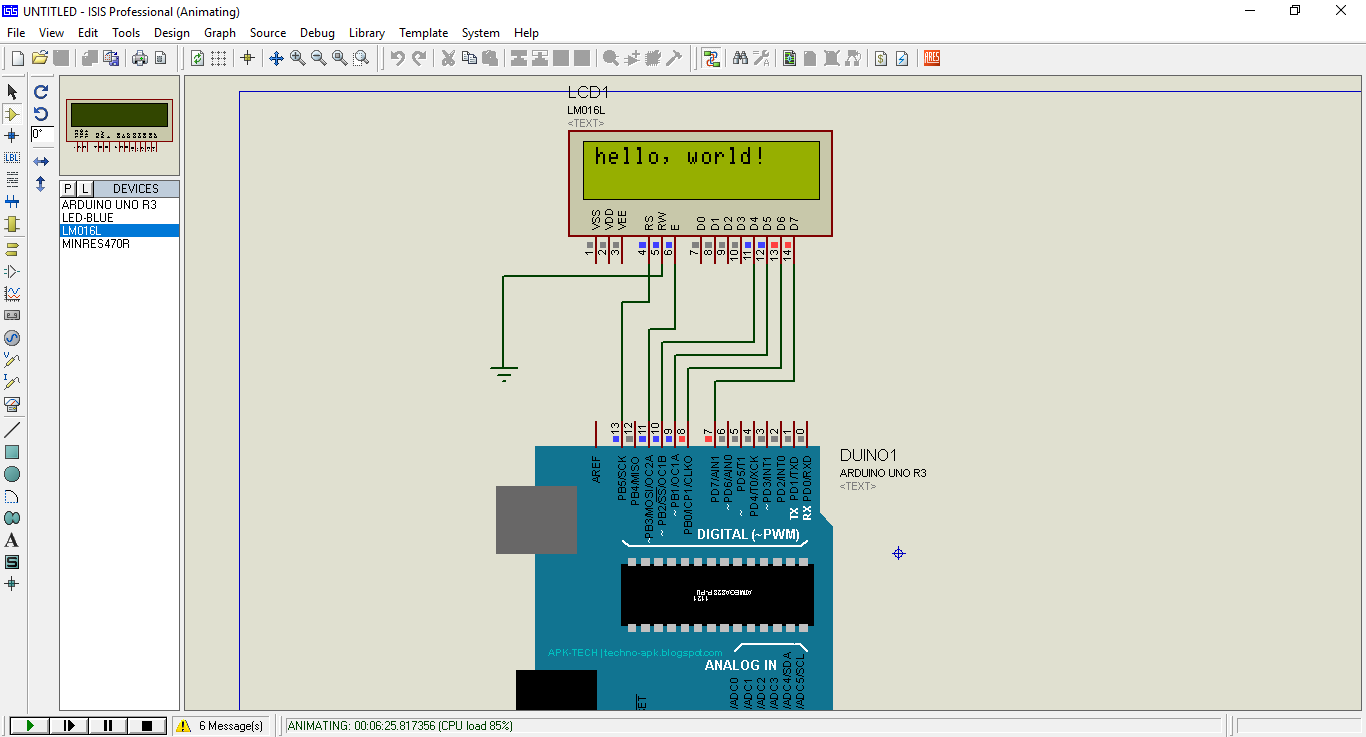
Task: Toggle the false origin crosshair icon
Action: [x=248, y=58]
